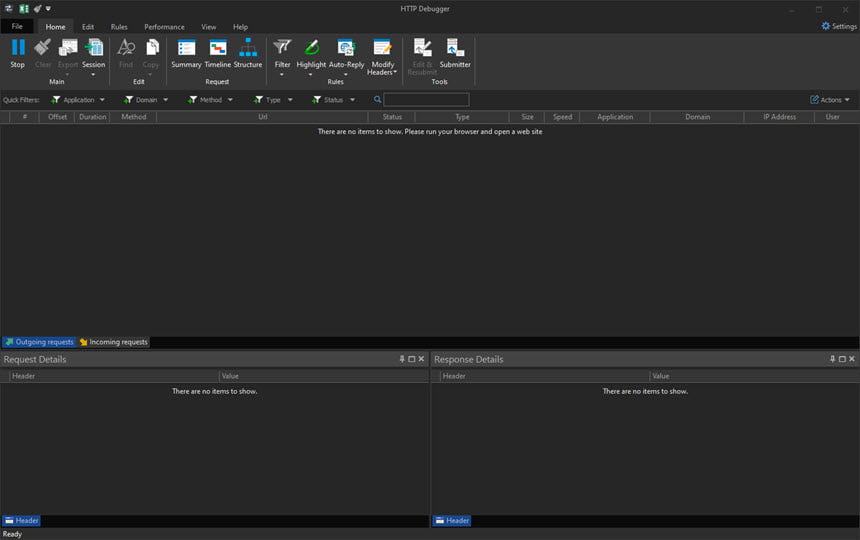Select the Outgoing requests tab

[x=39, y=342]
